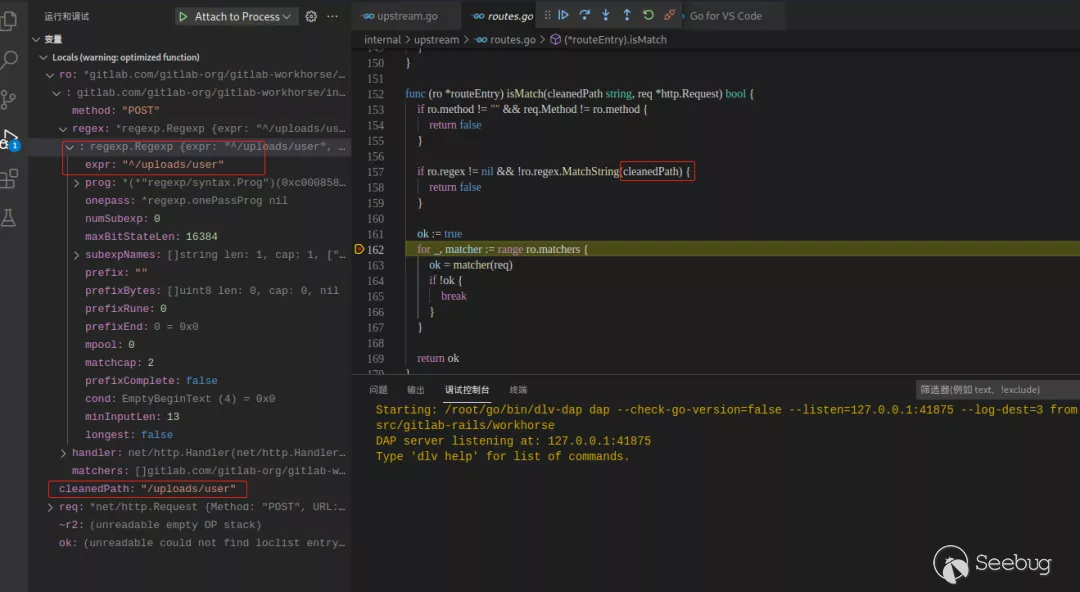Open the Search view in the activity bar
Viewport: 1080px width, 592px height.
10,60
